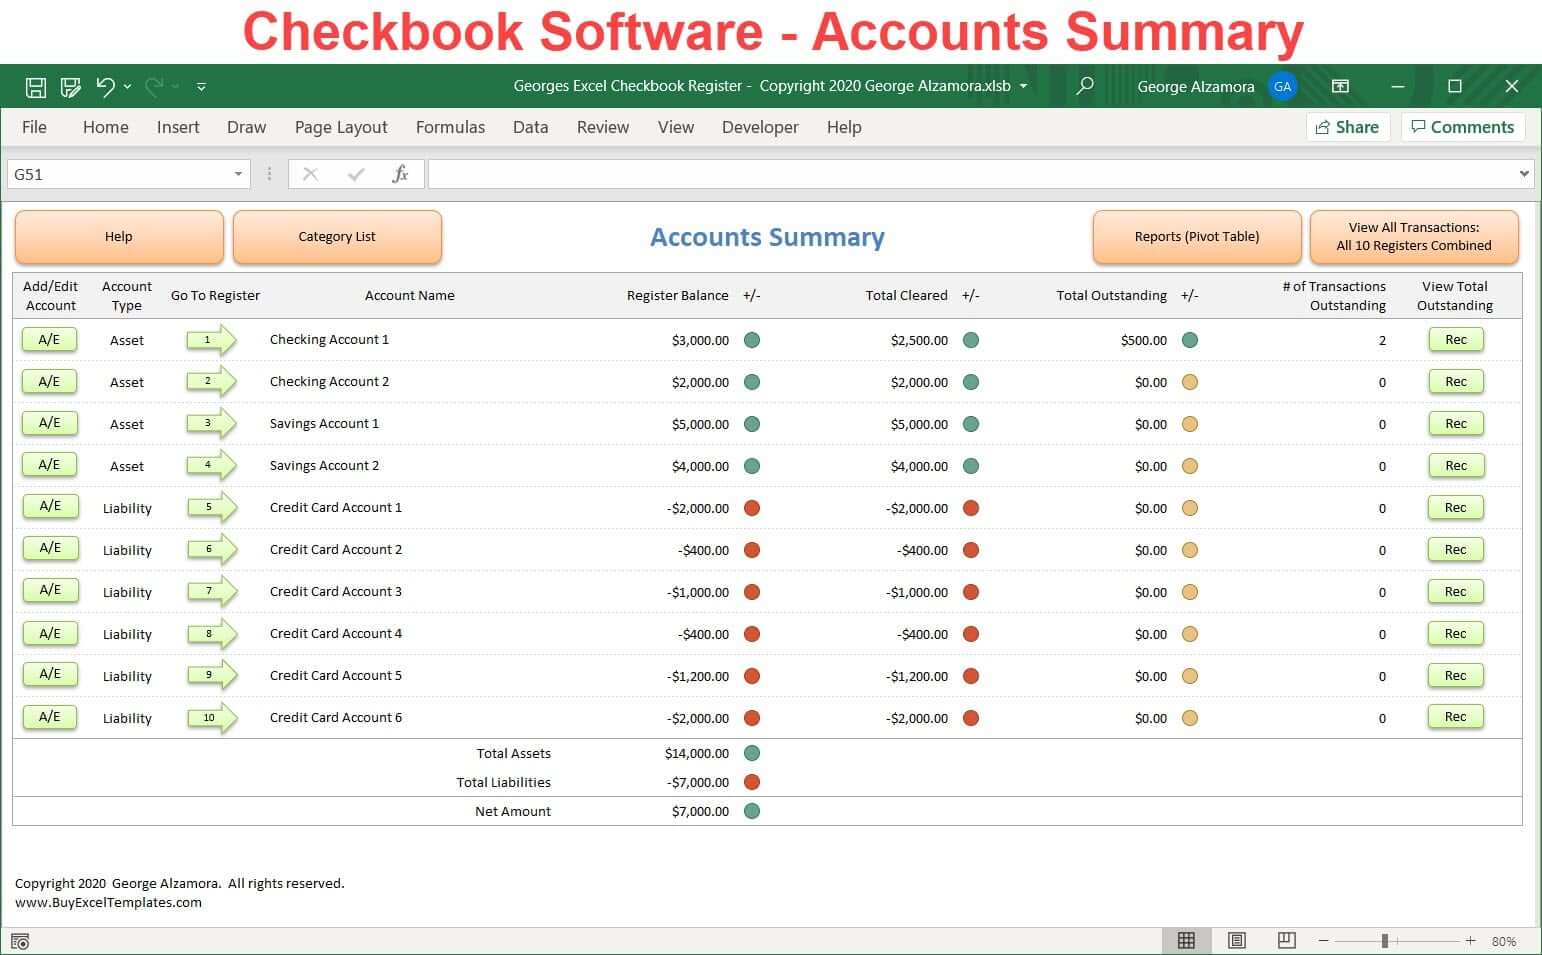Switch to Normal view in status bar
The image size is (1542, 955).
tap(1186, 940)
